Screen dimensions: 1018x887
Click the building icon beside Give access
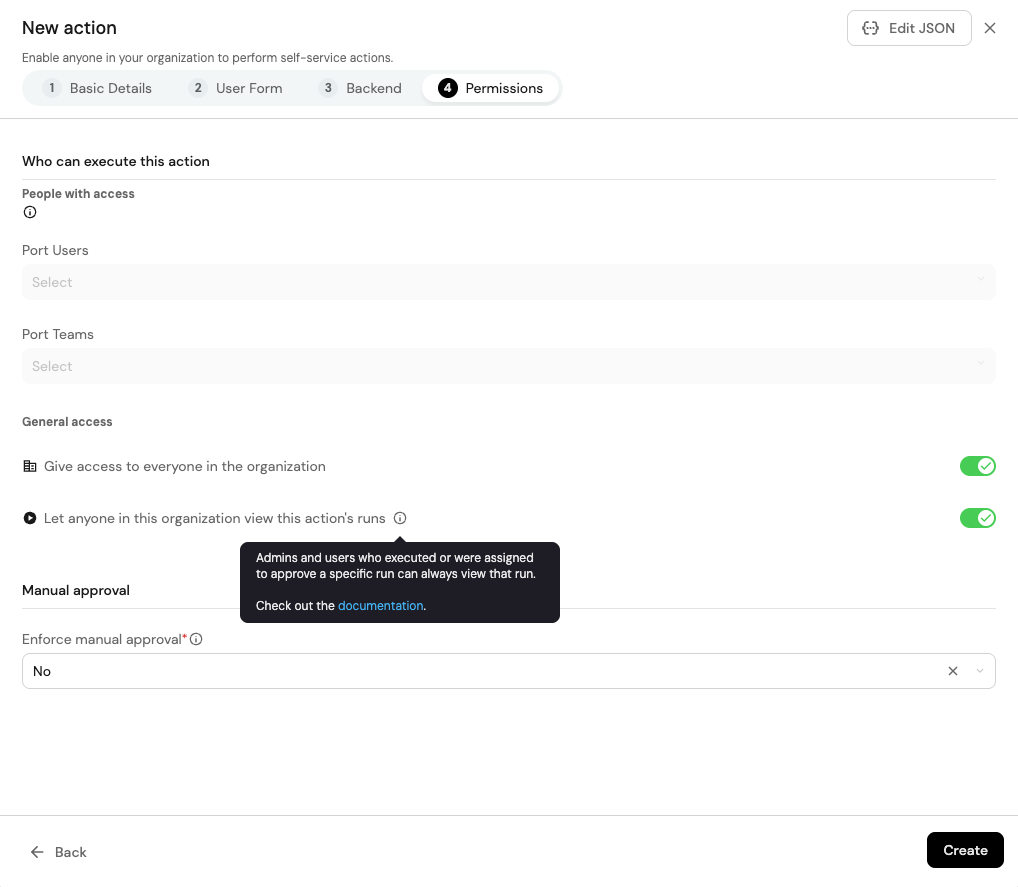pos(30,466)
